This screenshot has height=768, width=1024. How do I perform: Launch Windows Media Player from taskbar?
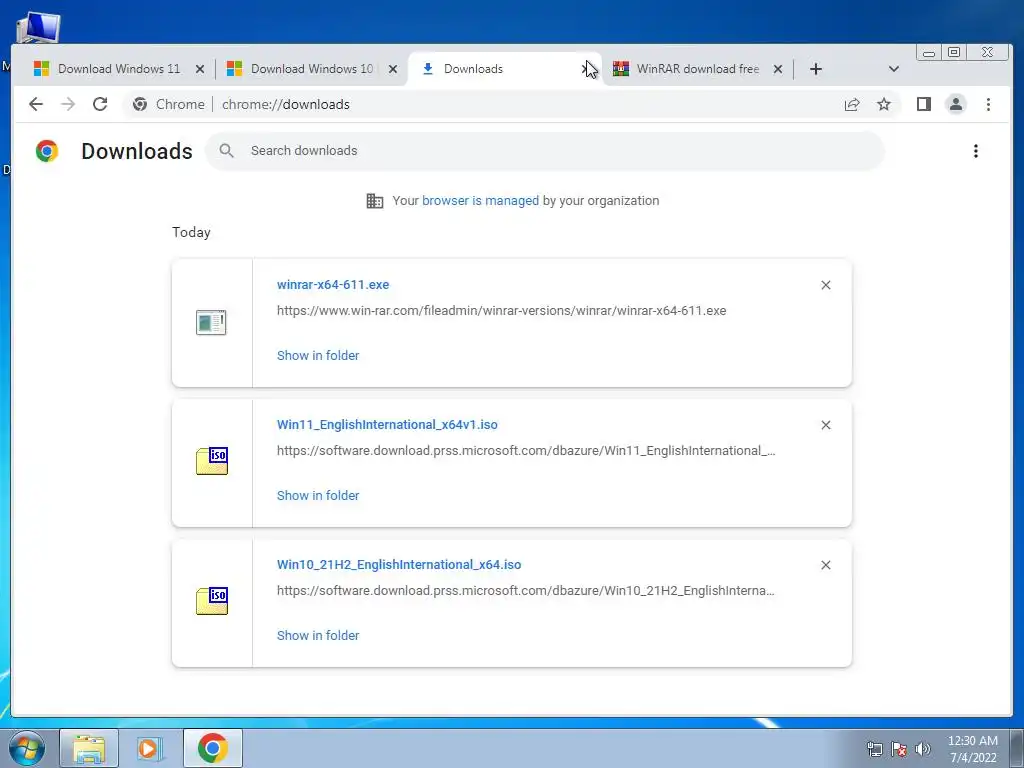149,748
